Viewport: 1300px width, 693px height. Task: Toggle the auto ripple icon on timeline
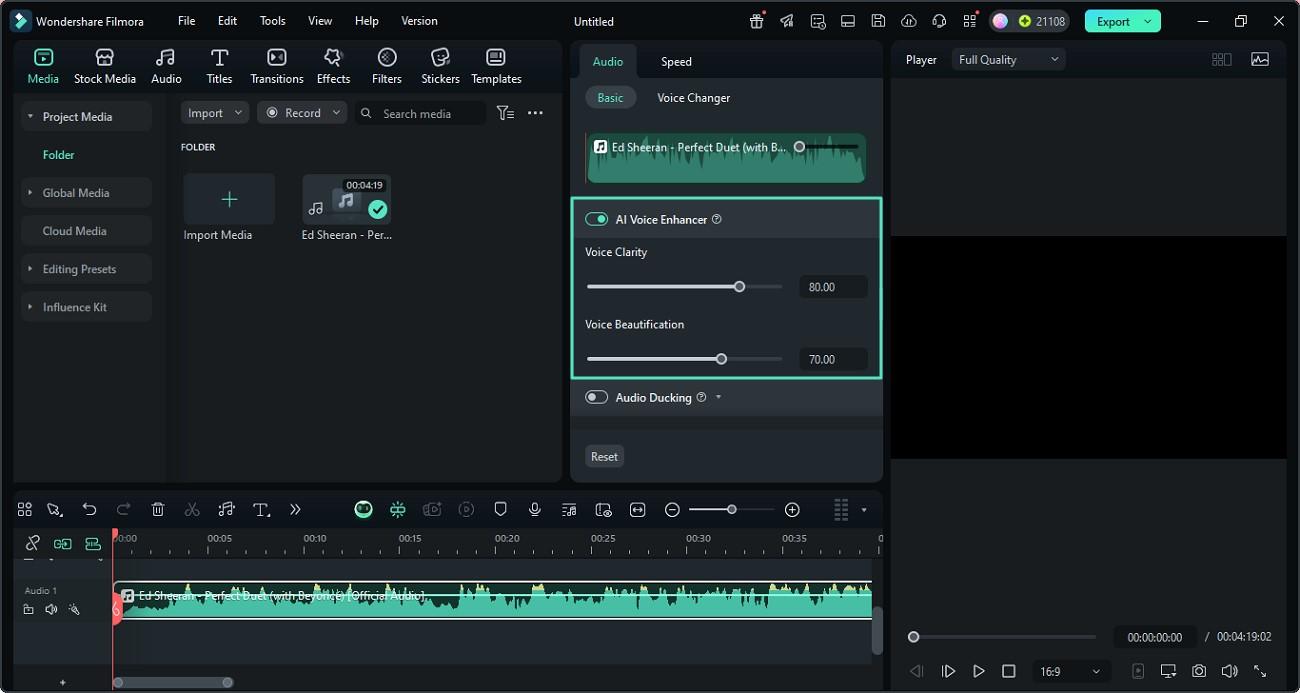[x=63, y=543]
